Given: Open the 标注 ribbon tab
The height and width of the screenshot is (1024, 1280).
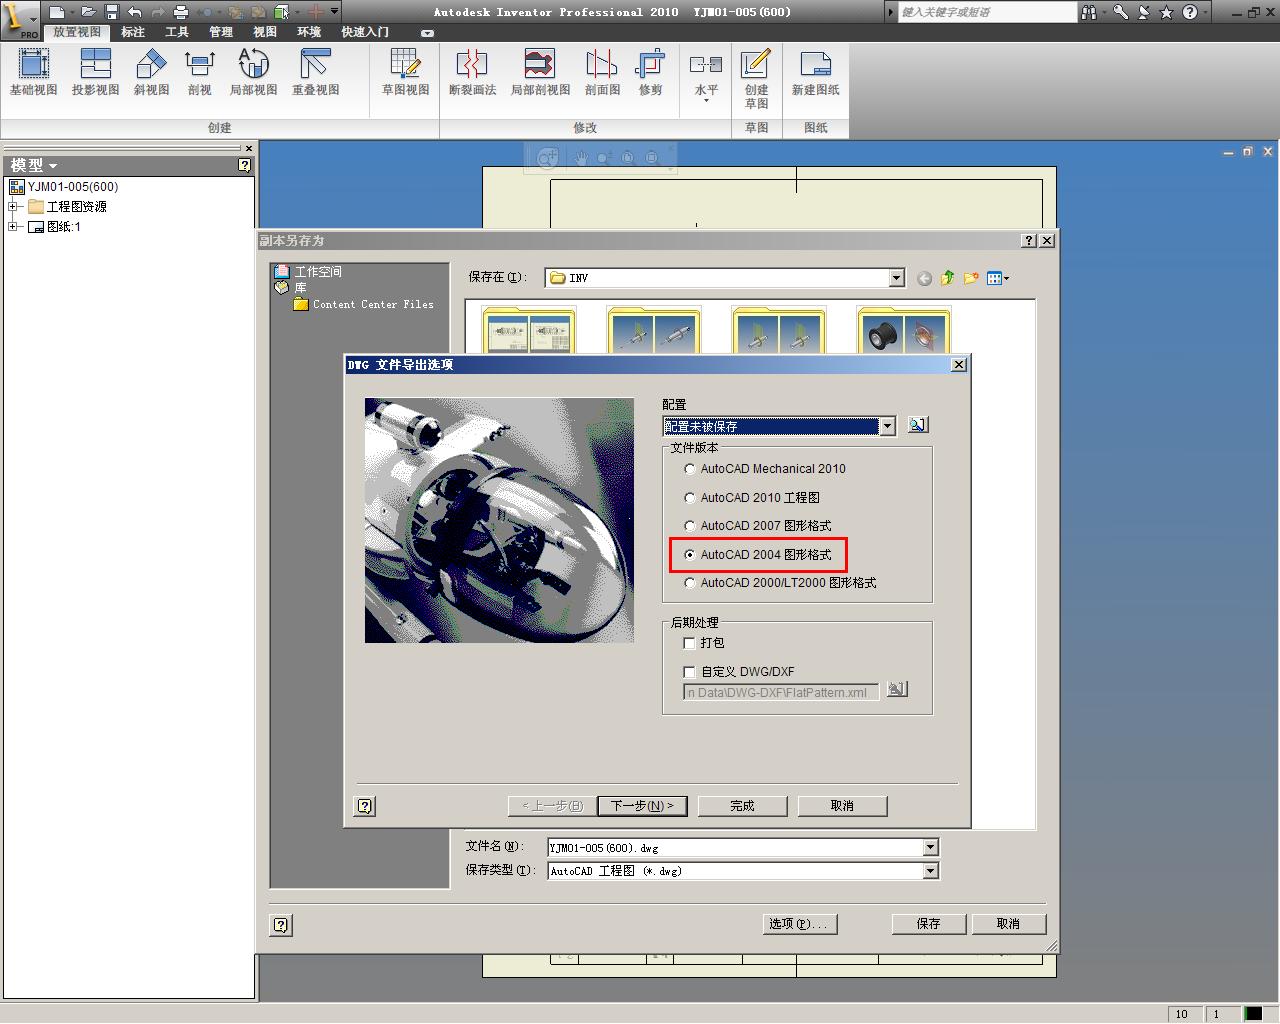Looking at the screenshot, I should point(133,32).
